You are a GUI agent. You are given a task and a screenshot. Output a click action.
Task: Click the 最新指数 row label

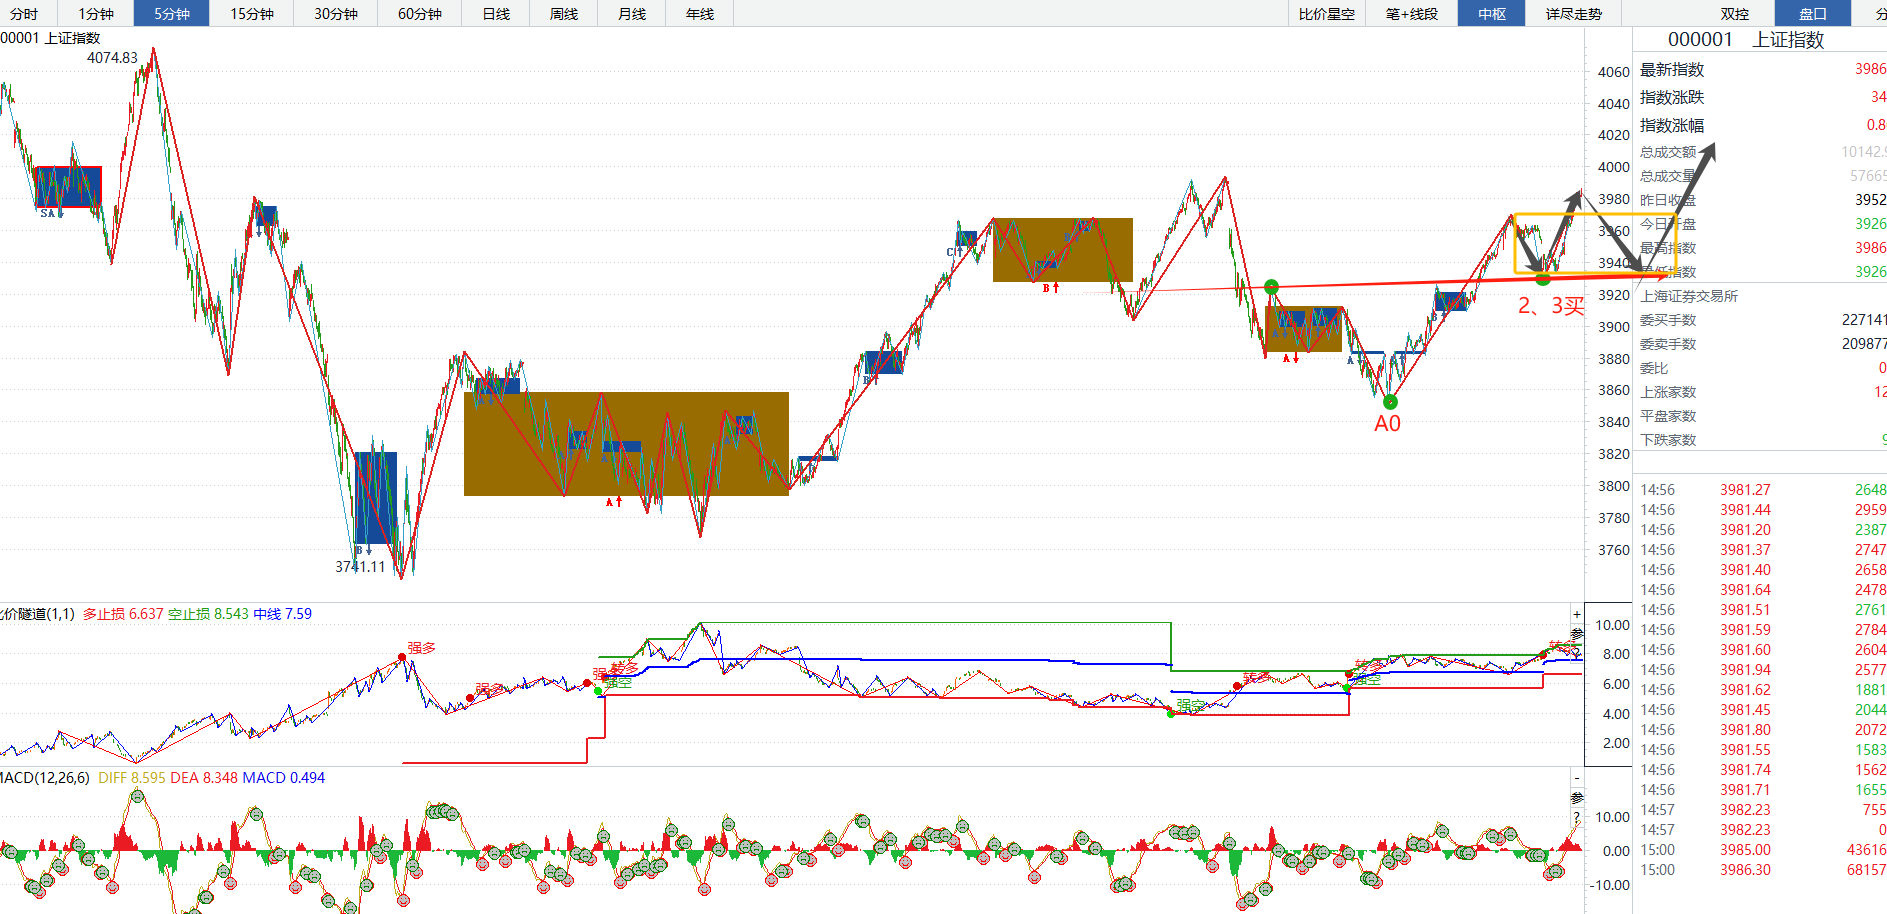(1672, 70)
